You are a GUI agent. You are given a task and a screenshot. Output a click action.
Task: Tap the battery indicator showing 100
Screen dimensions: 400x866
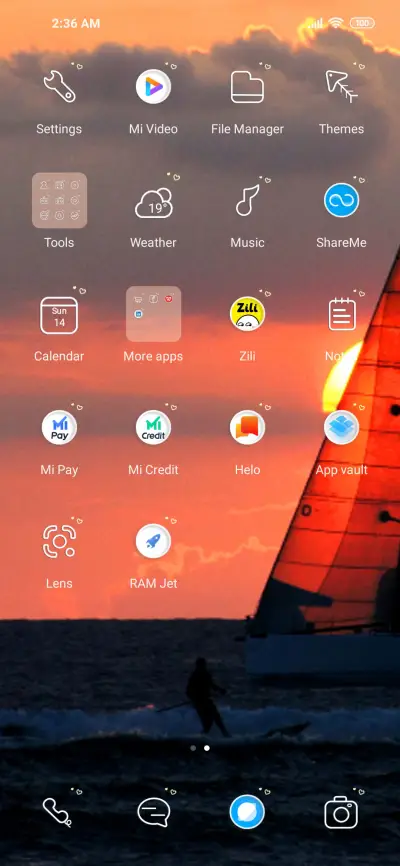point(362,23)
